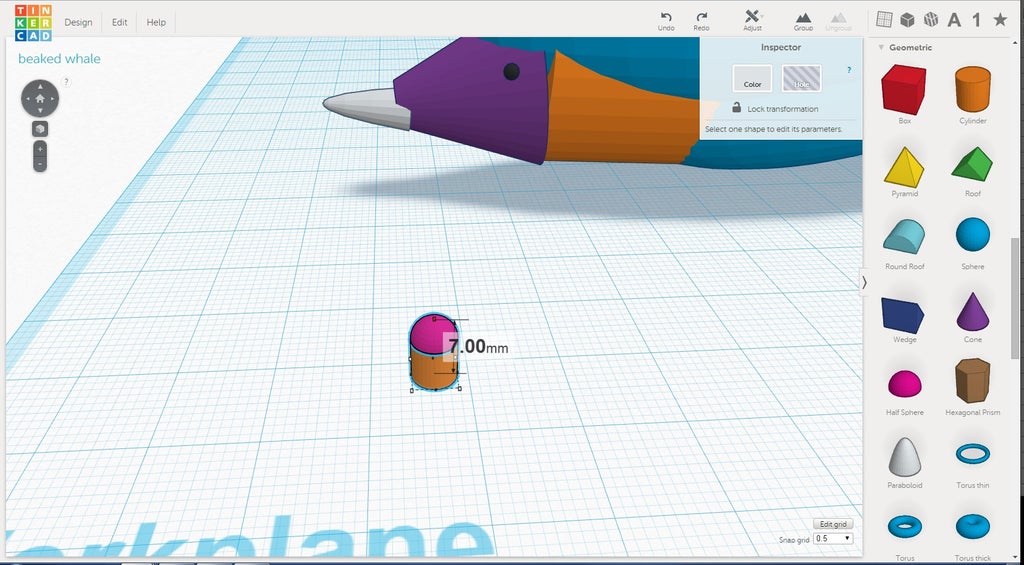Click the Undo button
This screenshot has width=1024, height=565.
[666, 21]
